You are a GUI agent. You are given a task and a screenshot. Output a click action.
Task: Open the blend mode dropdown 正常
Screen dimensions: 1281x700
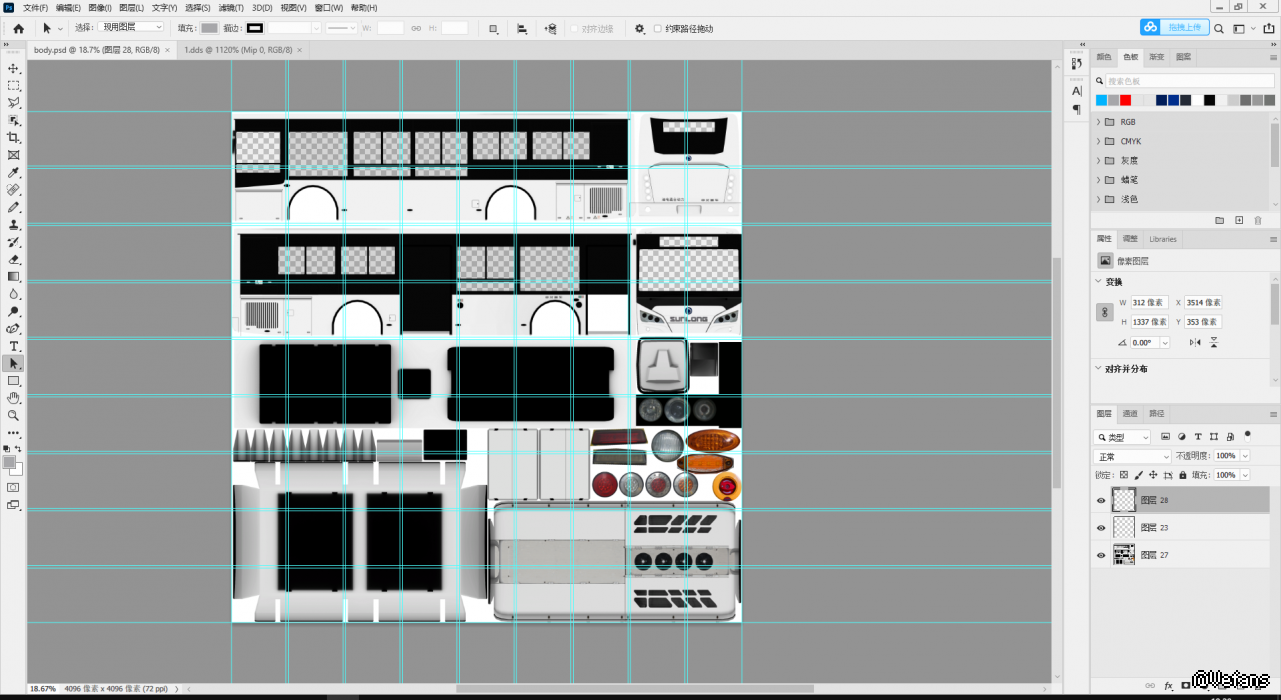click(1131, 456)
